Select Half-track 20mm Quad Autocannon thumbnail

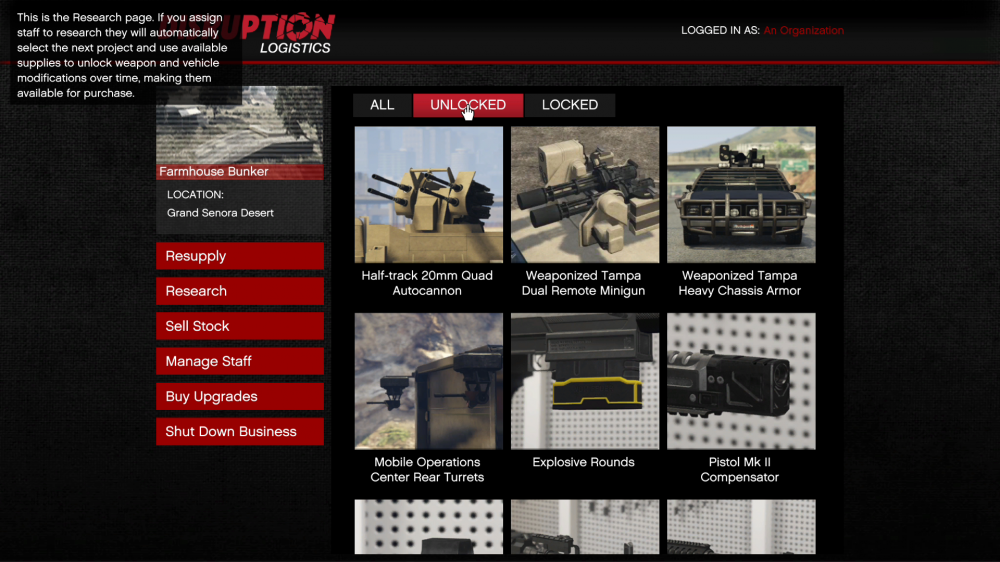pos(429,195)
